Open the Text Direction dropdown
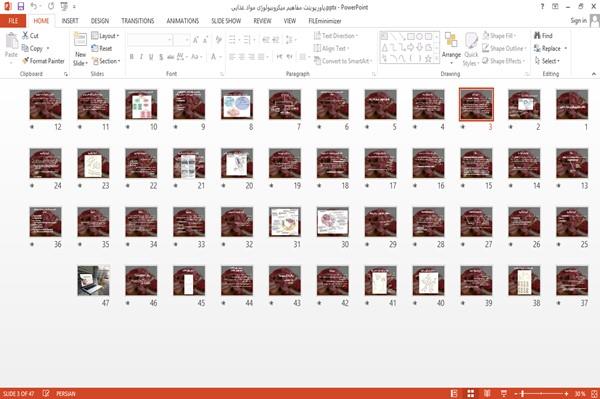 (x=336, y=36)
